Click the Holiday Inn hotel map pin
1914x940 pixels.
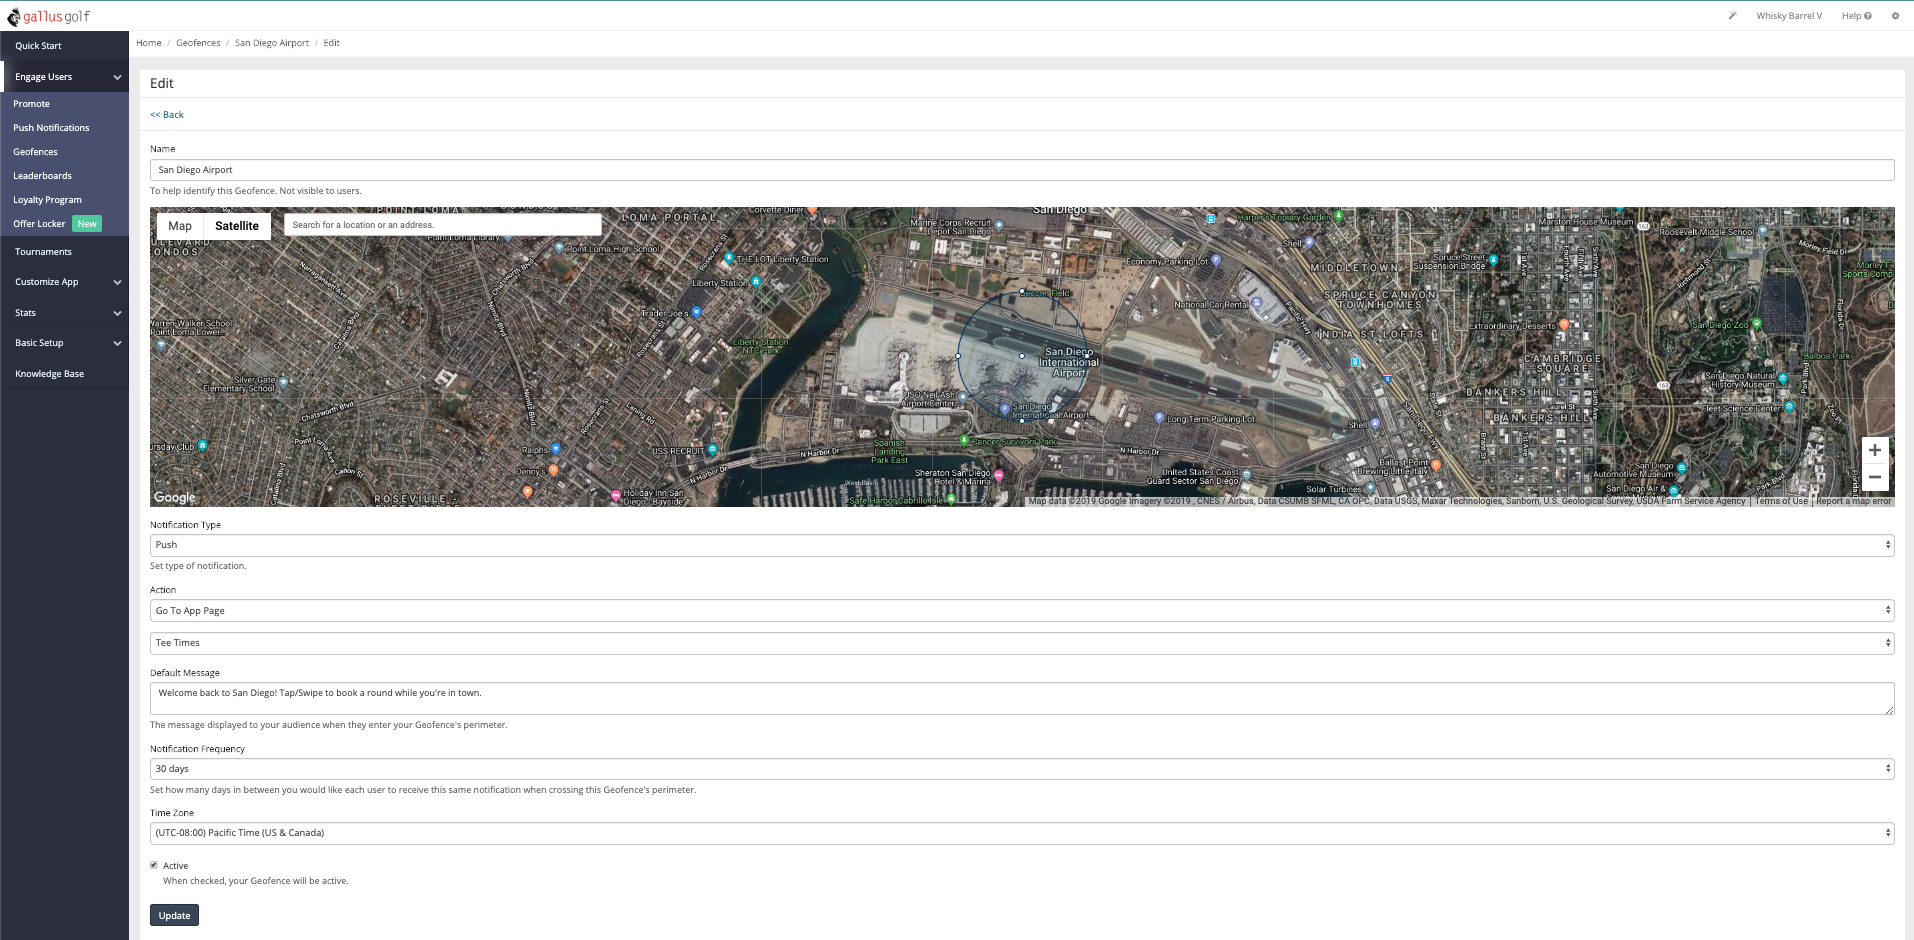pyautogui.click(x=616, y=495)
